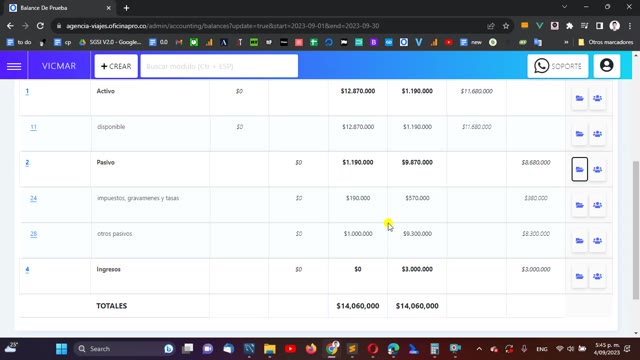
Task: Open account code 24 link
Action: coord(33,198)
